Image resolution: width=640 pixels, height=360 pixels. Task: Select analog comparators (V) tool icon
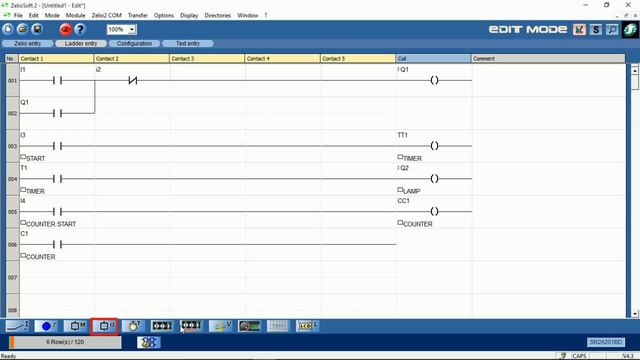220,326
